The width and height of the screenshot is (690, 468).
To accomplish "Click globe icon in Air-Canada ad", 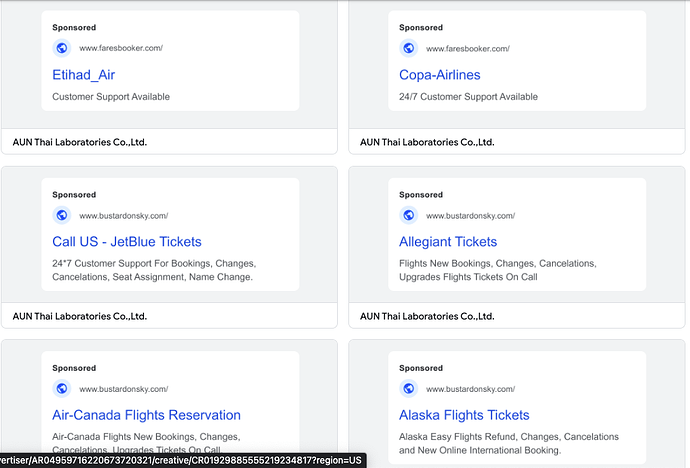I will pyautogui.click(x=61, y=388).
